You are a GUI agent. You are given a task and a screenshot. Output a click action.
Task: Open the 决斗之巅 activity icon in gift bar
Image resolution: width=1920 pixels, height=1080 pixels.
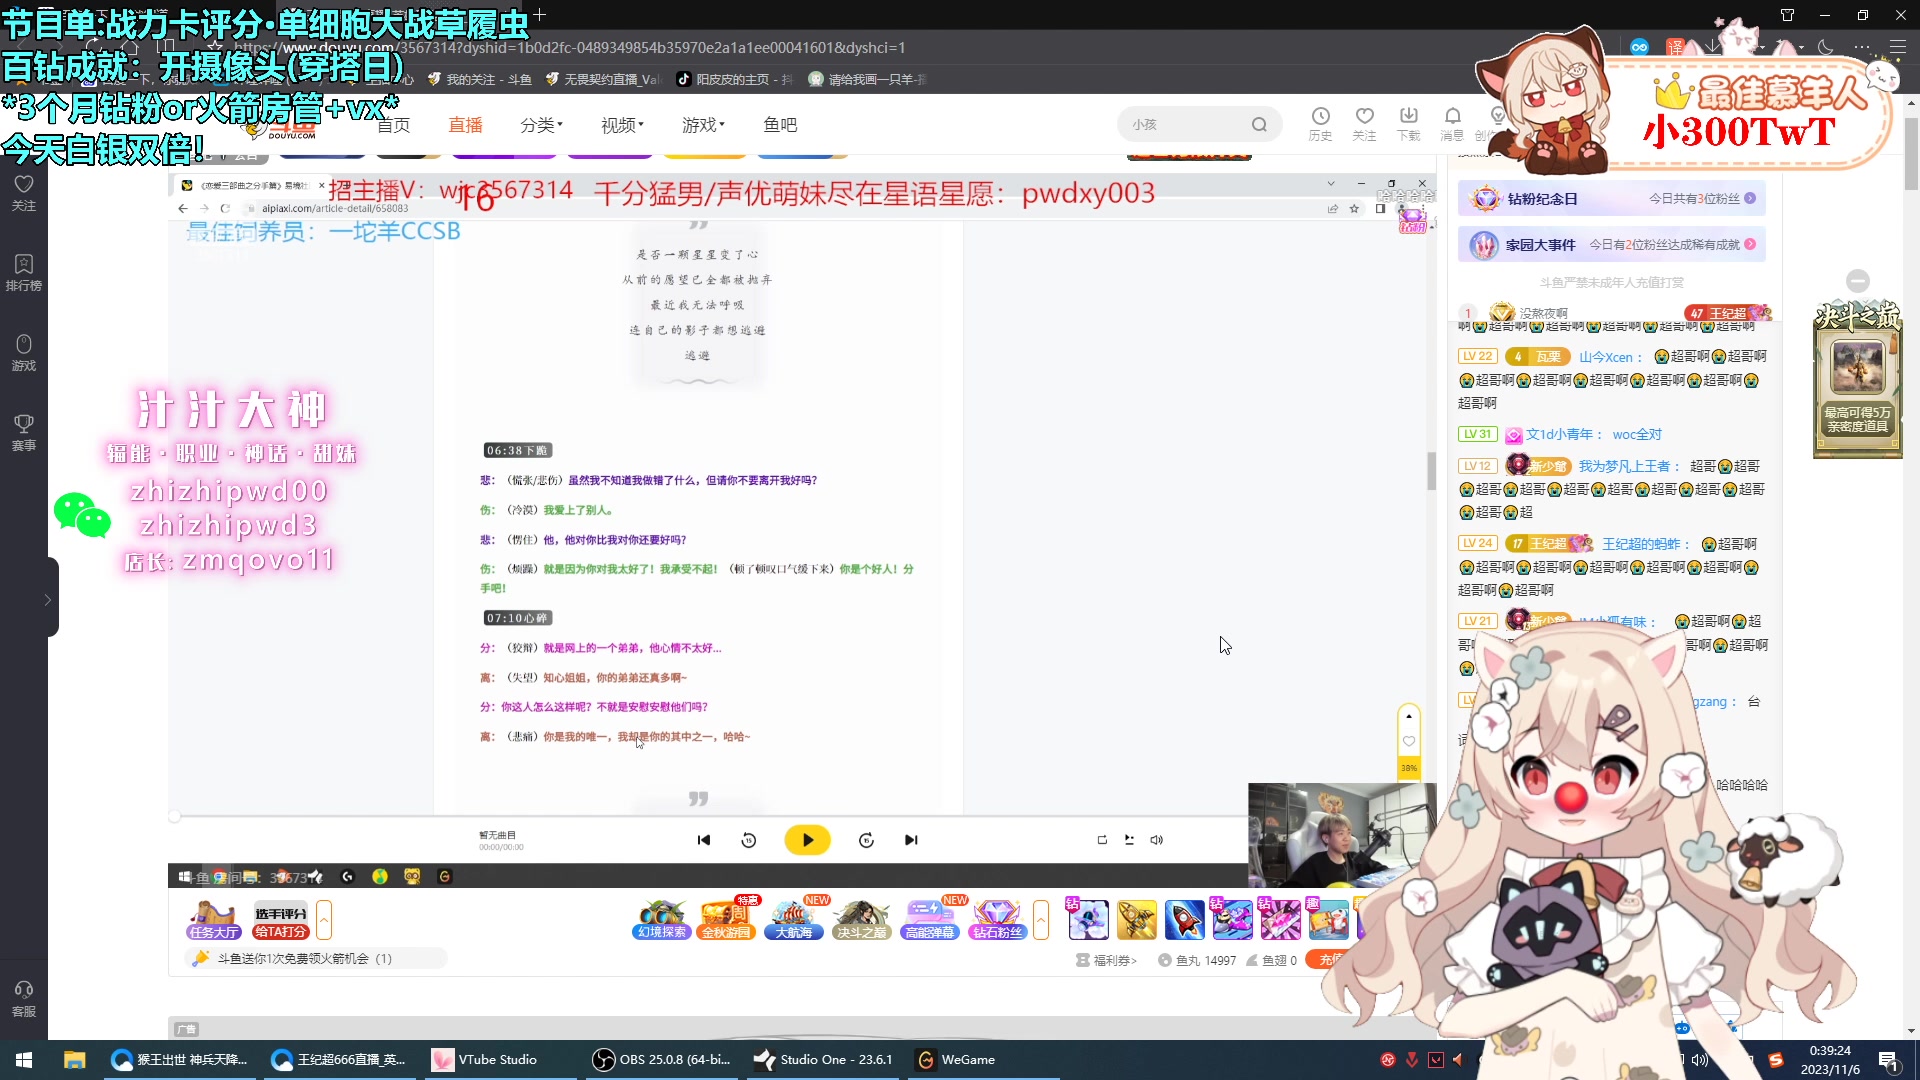pyautogui.click(x=862, y=920)
